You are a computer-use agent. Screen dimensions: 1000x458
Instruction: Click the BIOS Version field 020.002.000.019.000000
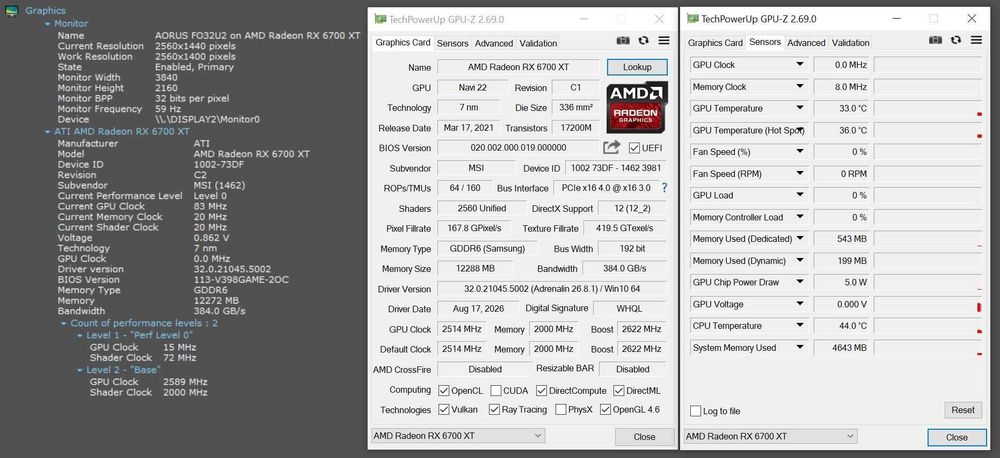click(518, 148)
